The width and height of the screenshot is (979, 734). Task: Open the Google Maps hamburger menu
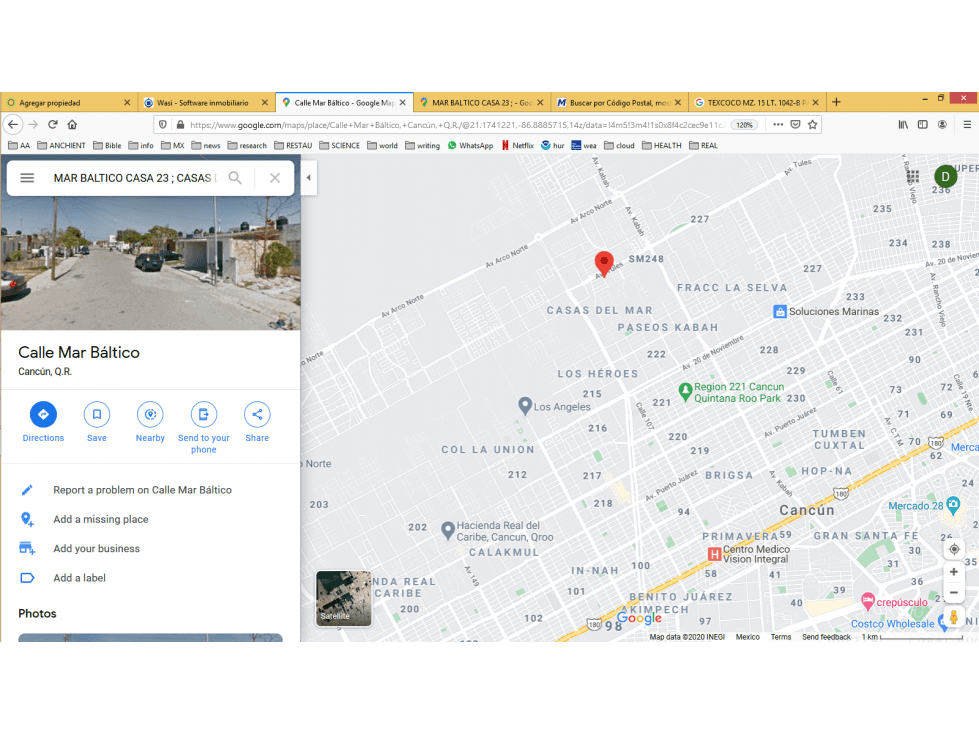pos(27,178)
